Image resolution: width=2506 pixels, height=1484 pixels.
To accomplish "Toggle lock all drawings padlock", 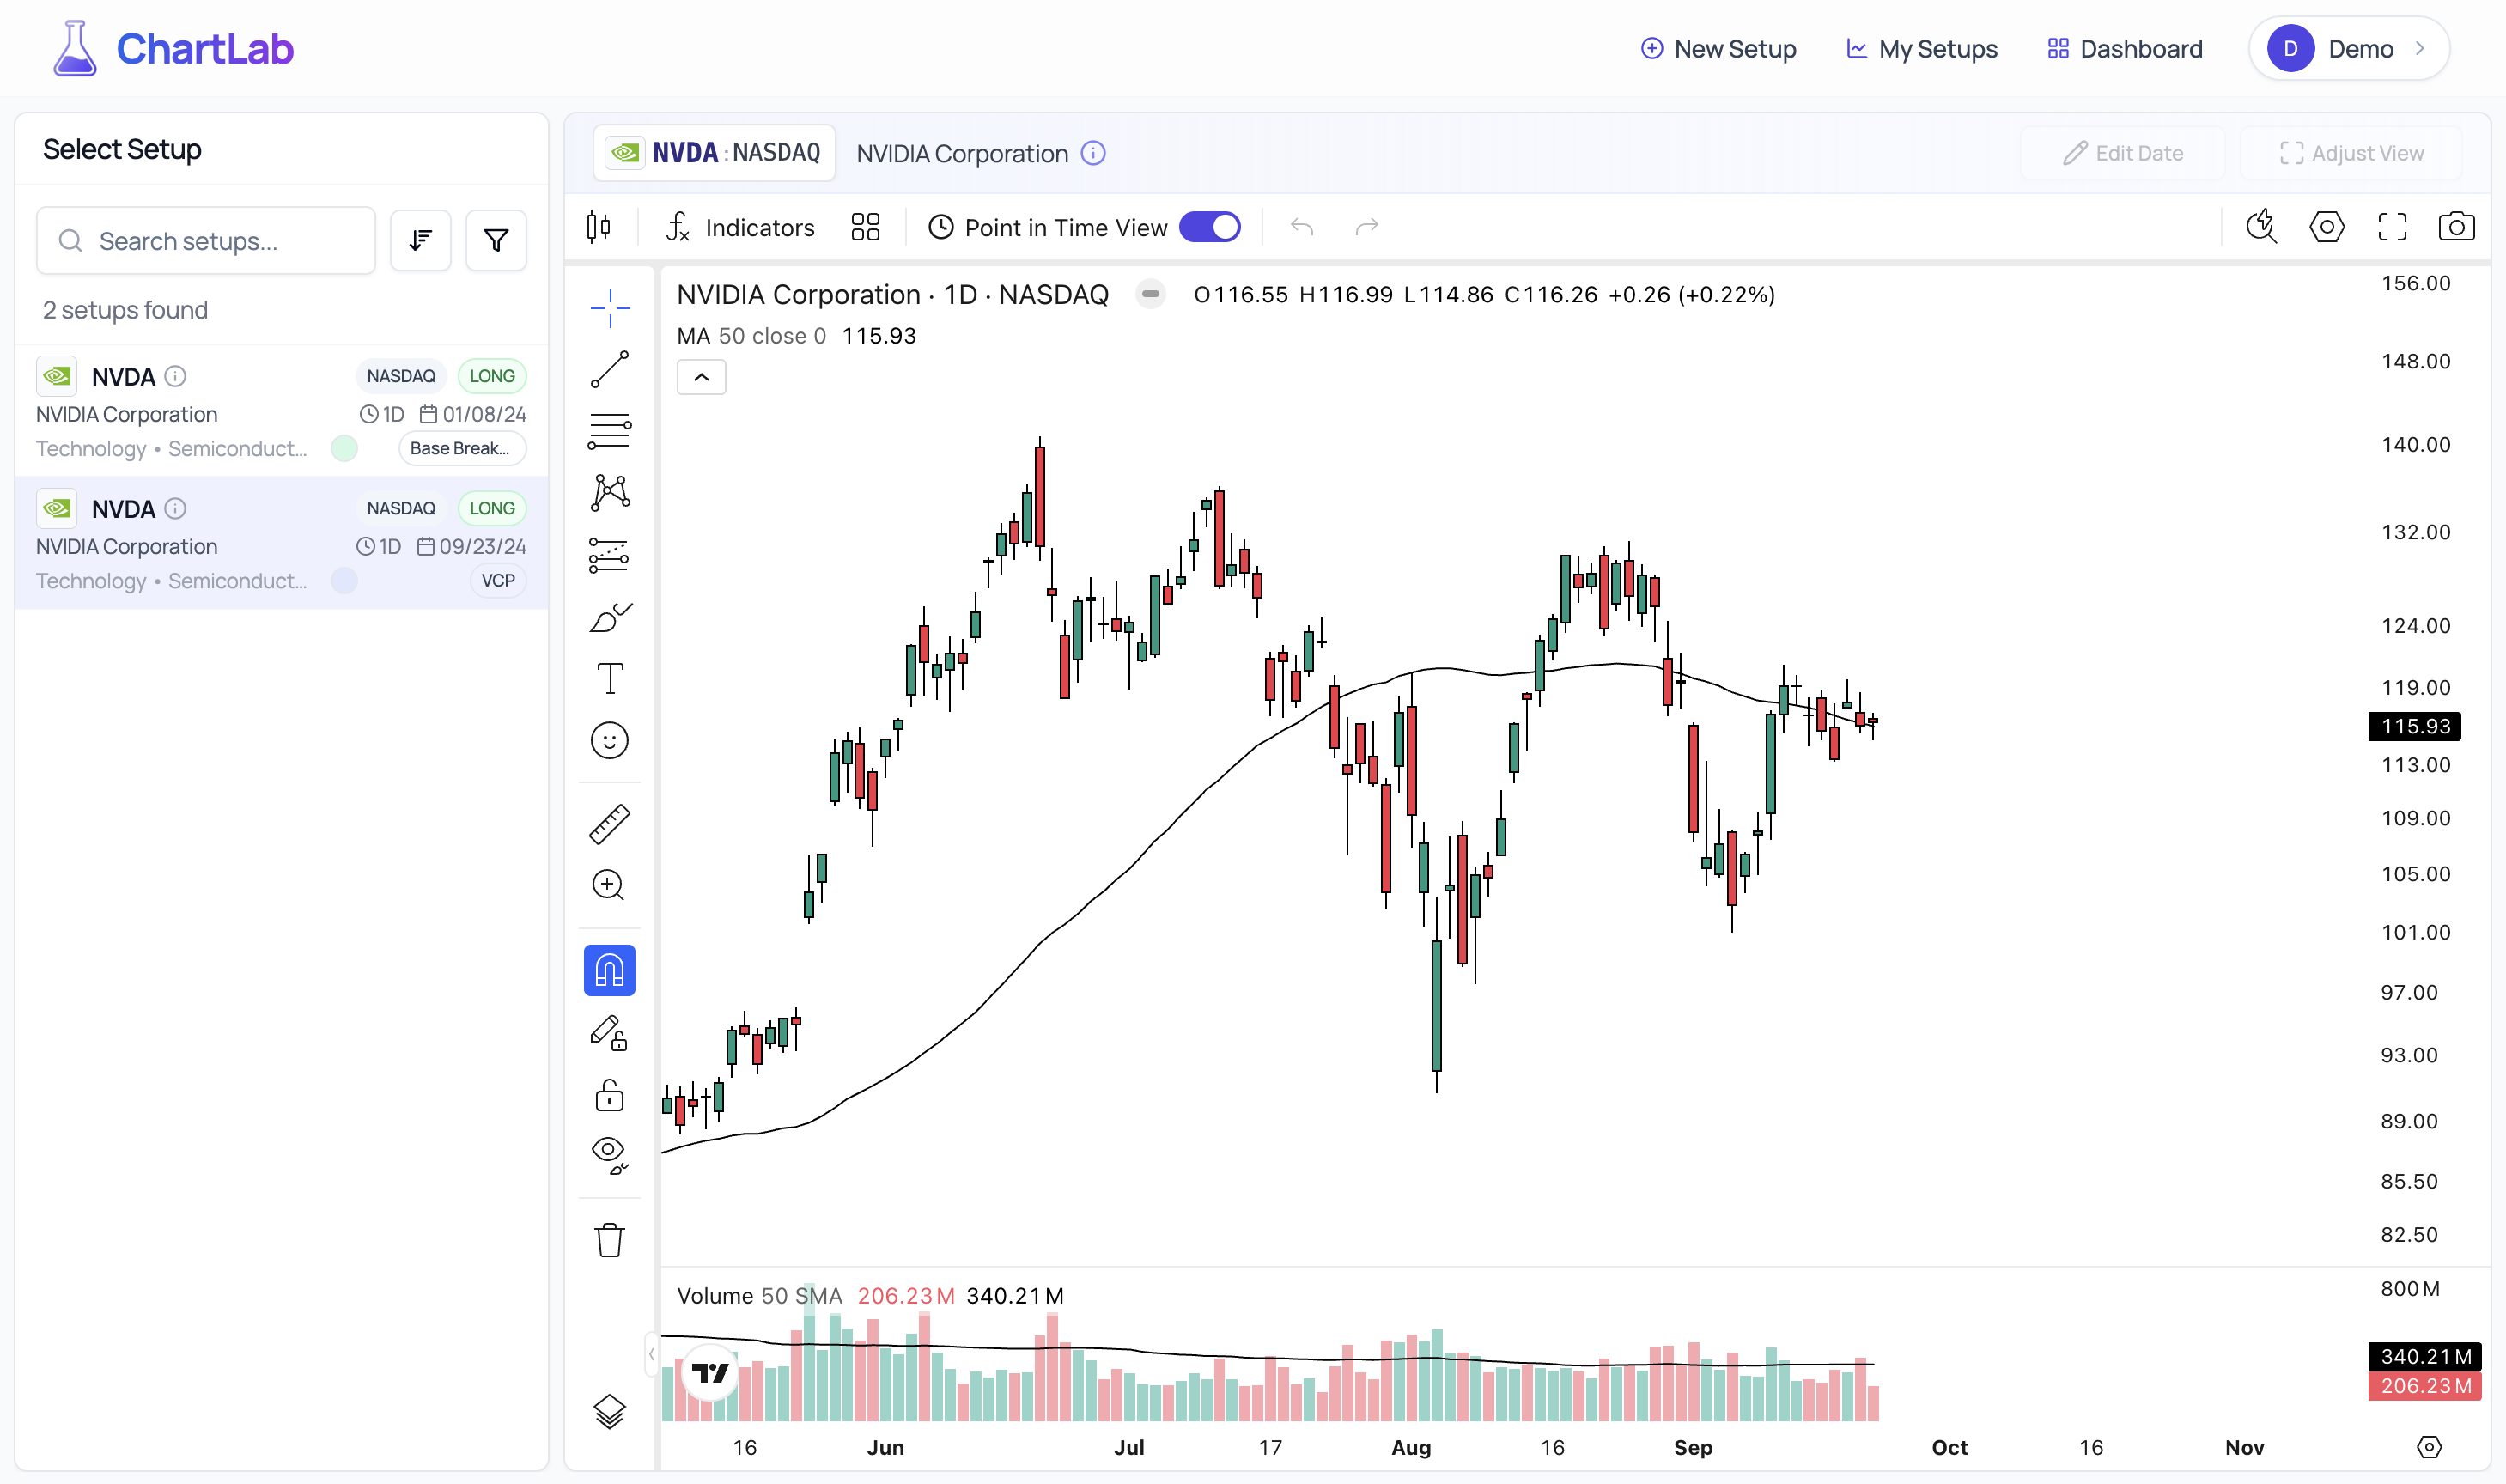I will tap(609, 1094).
